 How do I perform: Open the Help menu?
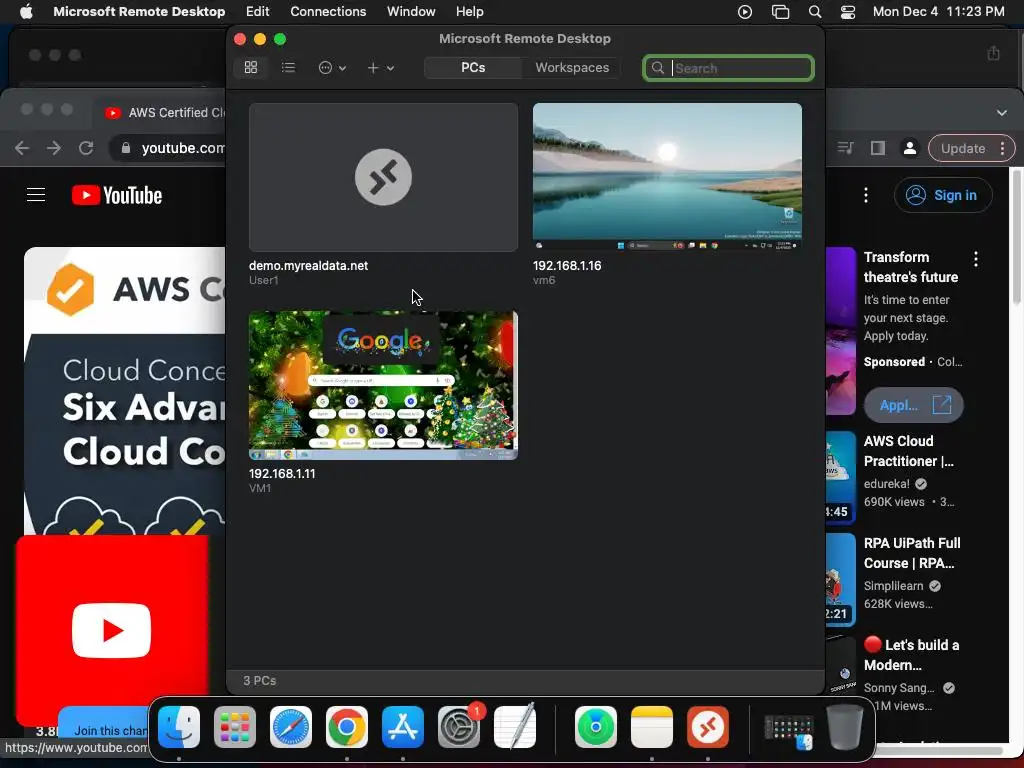(470, 12)
